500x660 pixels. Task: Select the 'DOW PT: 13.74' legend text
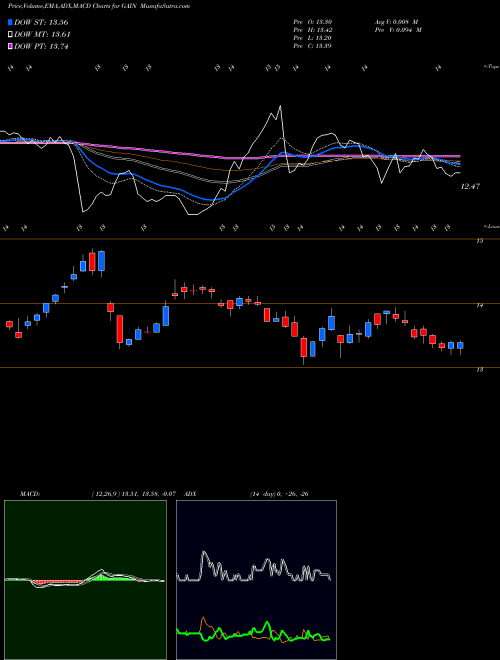(41, 46)
